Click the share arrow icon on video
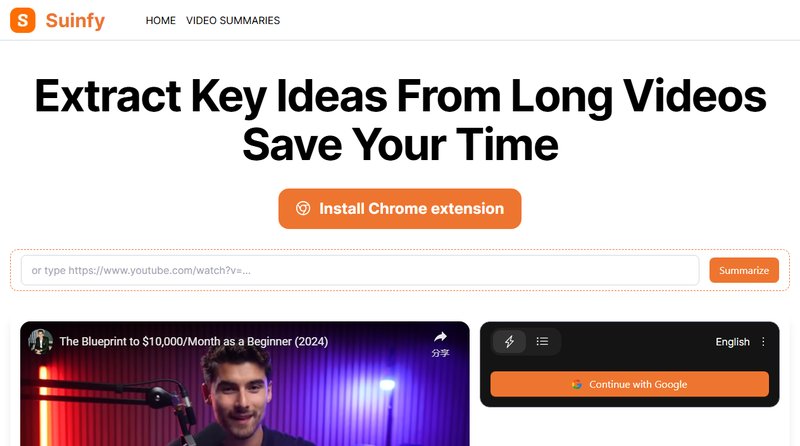The width and height of the screenshot is (800, 446). coord(440,337)
